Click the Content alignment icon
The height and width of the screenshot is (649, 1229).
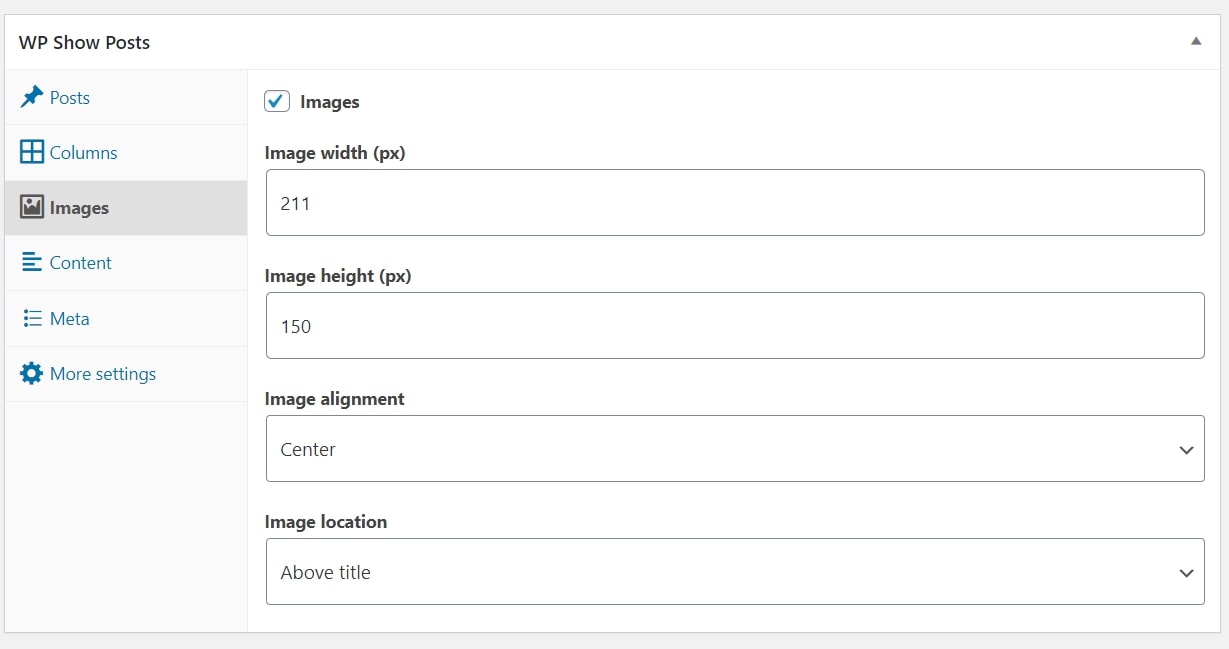(31, 262)
